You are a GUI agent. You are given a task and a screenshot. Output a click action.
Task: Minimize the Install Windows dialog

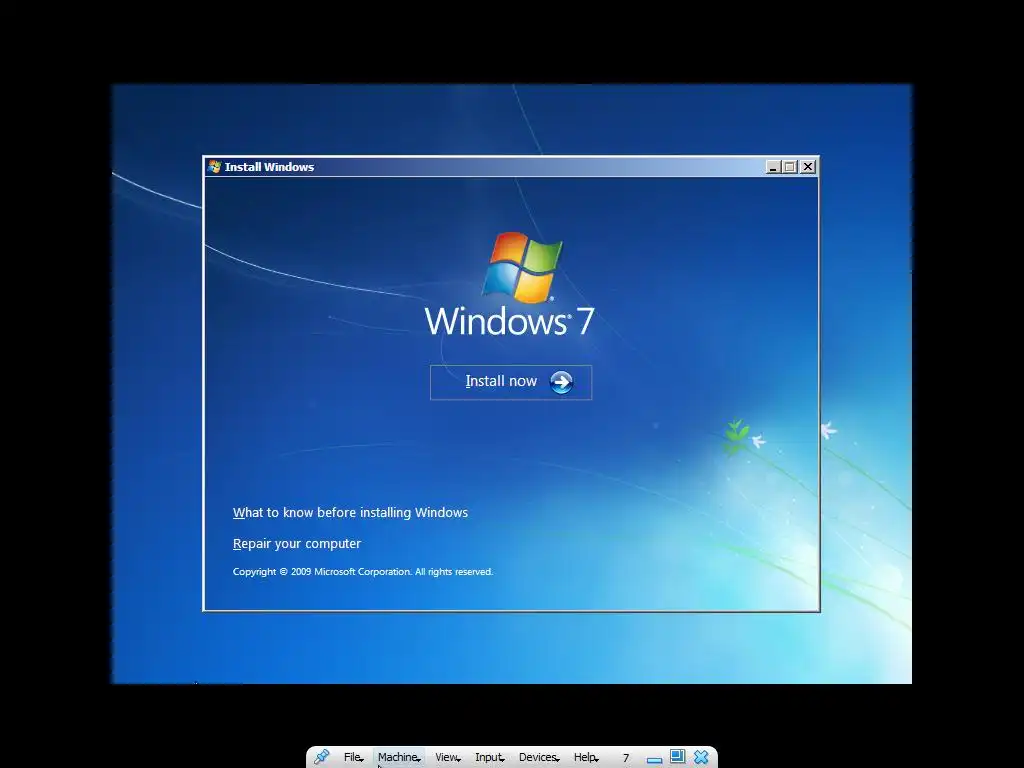[773, 167]
